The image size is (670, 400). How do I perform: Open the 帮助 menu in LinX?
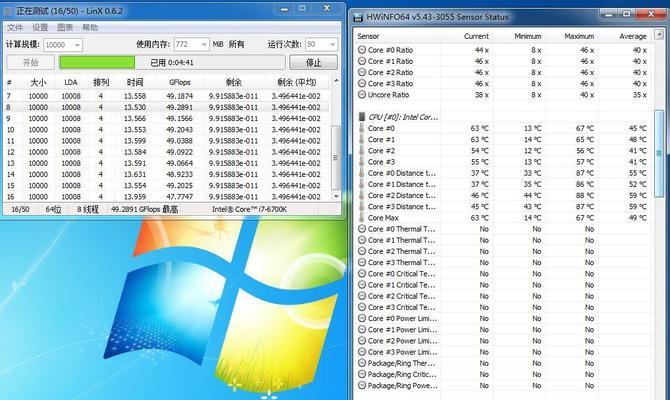pos(90,27)
